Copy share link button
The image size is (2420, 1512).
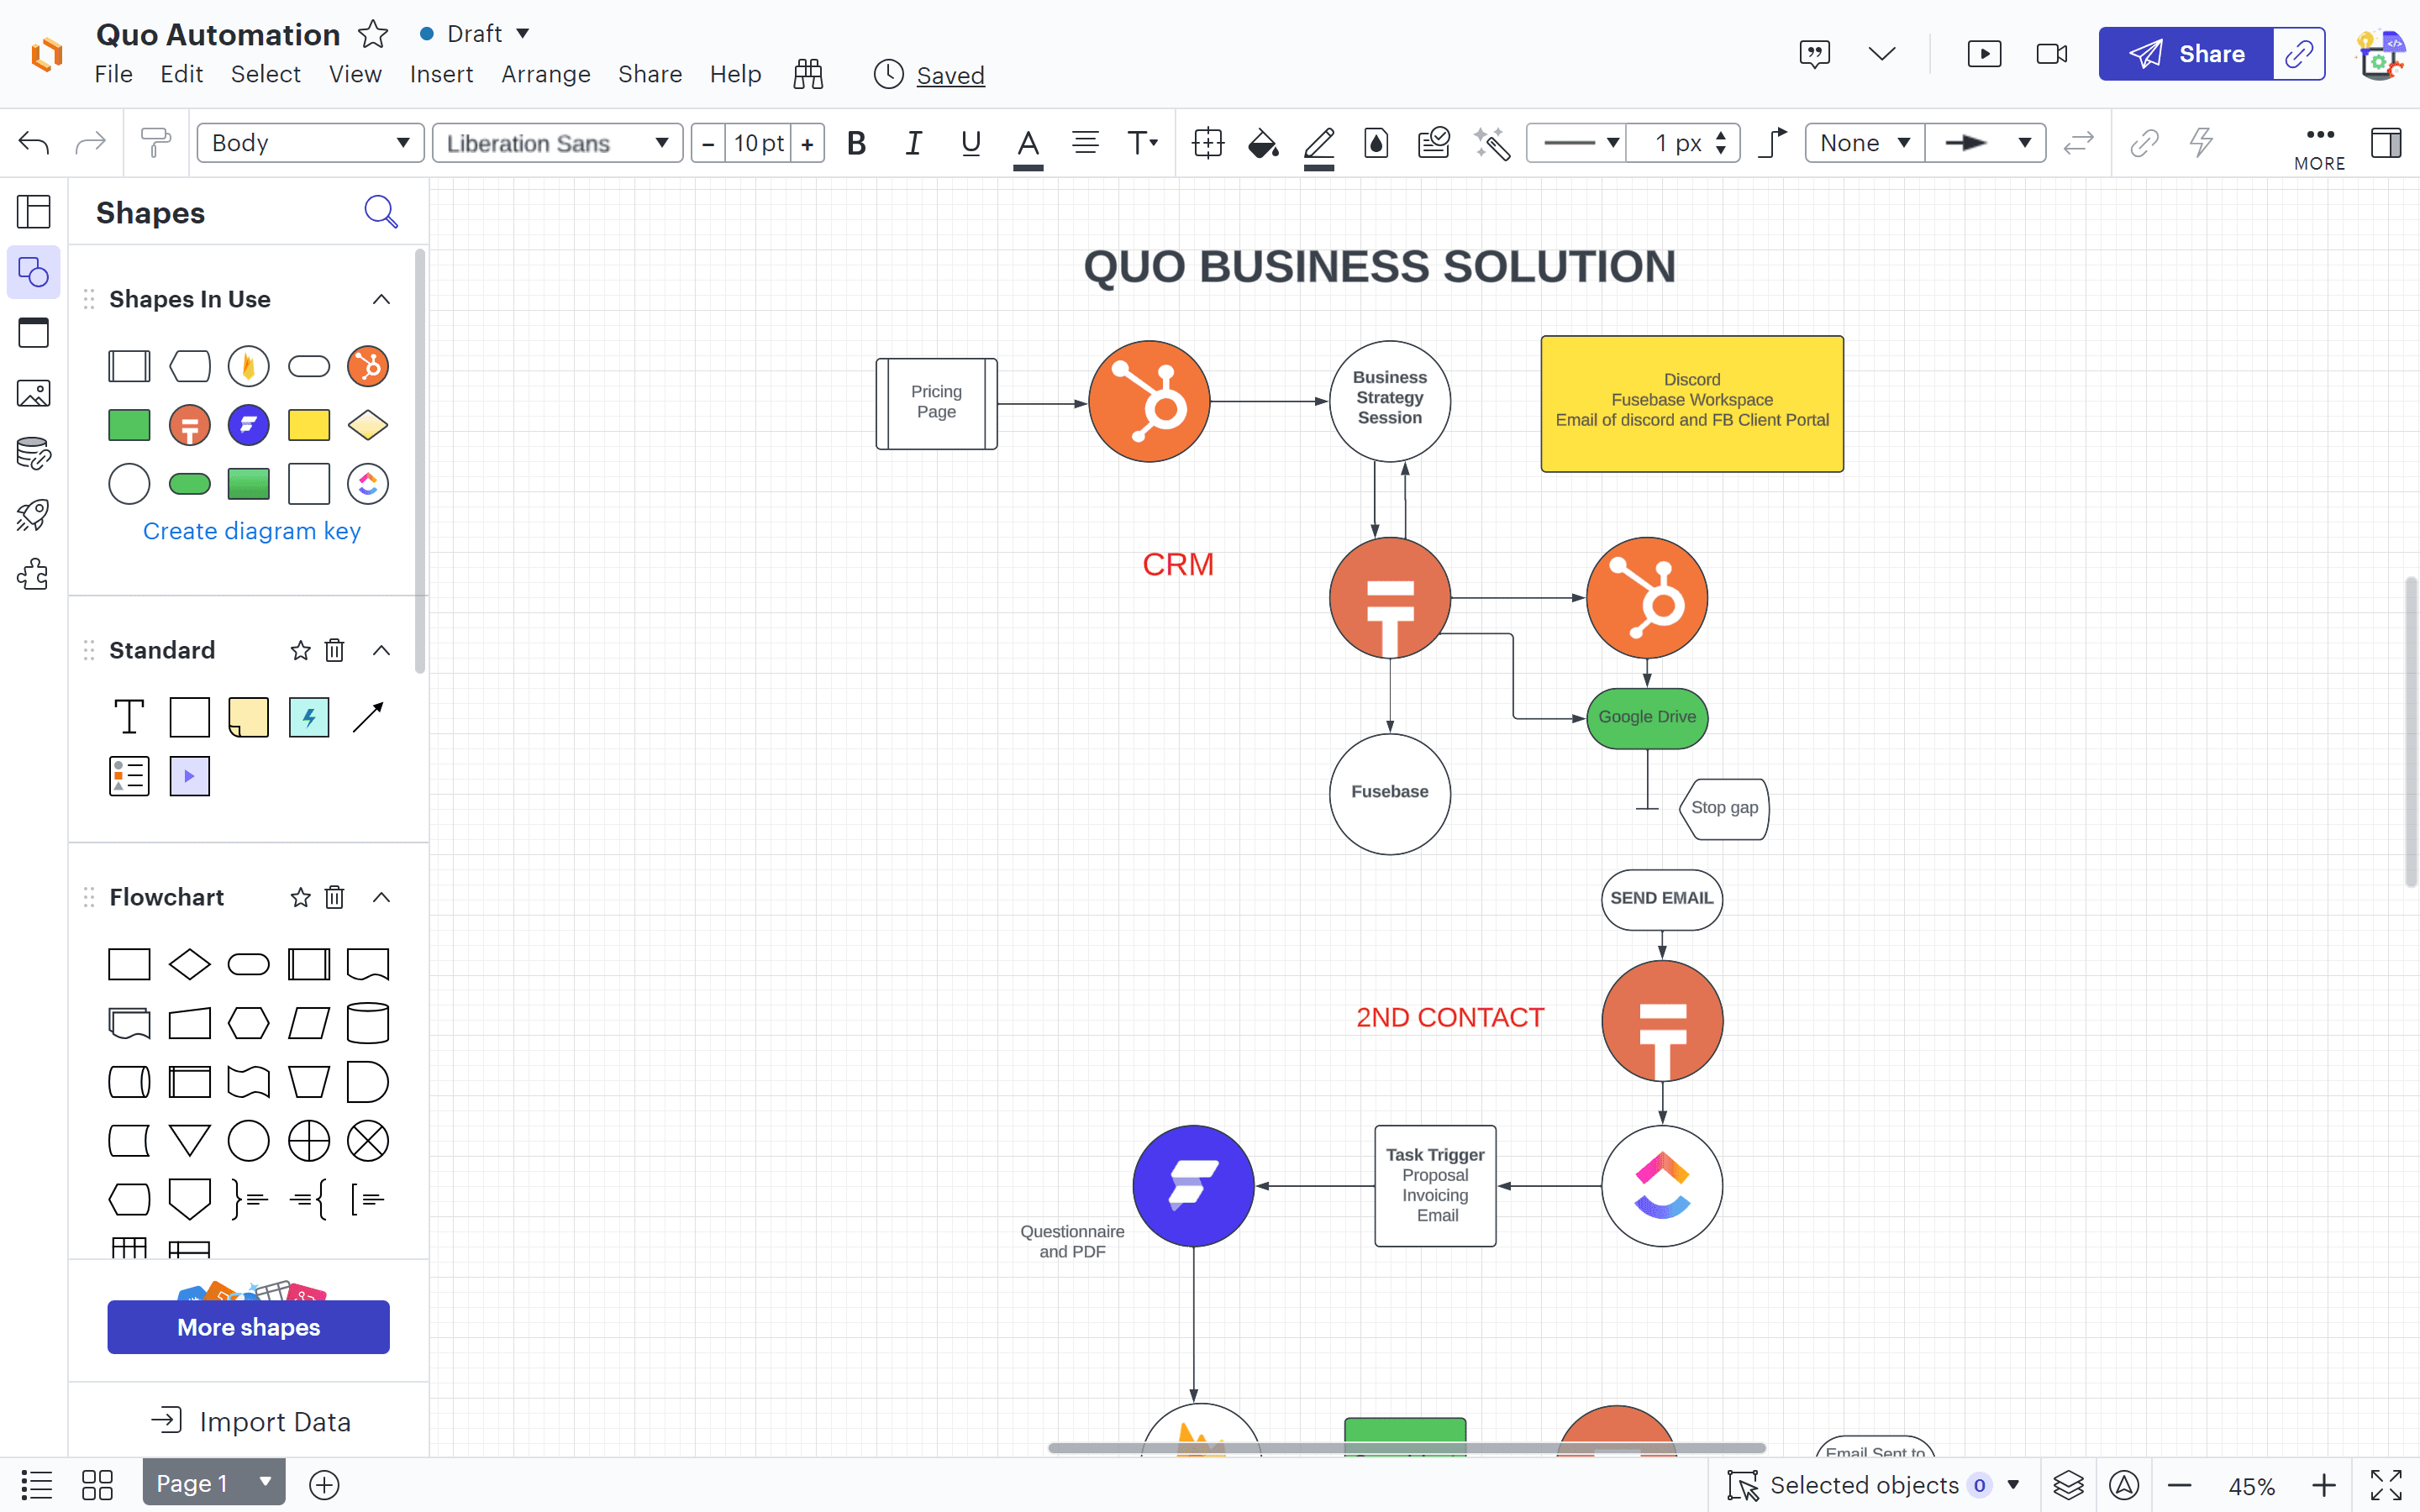[x=2299, y=54]
